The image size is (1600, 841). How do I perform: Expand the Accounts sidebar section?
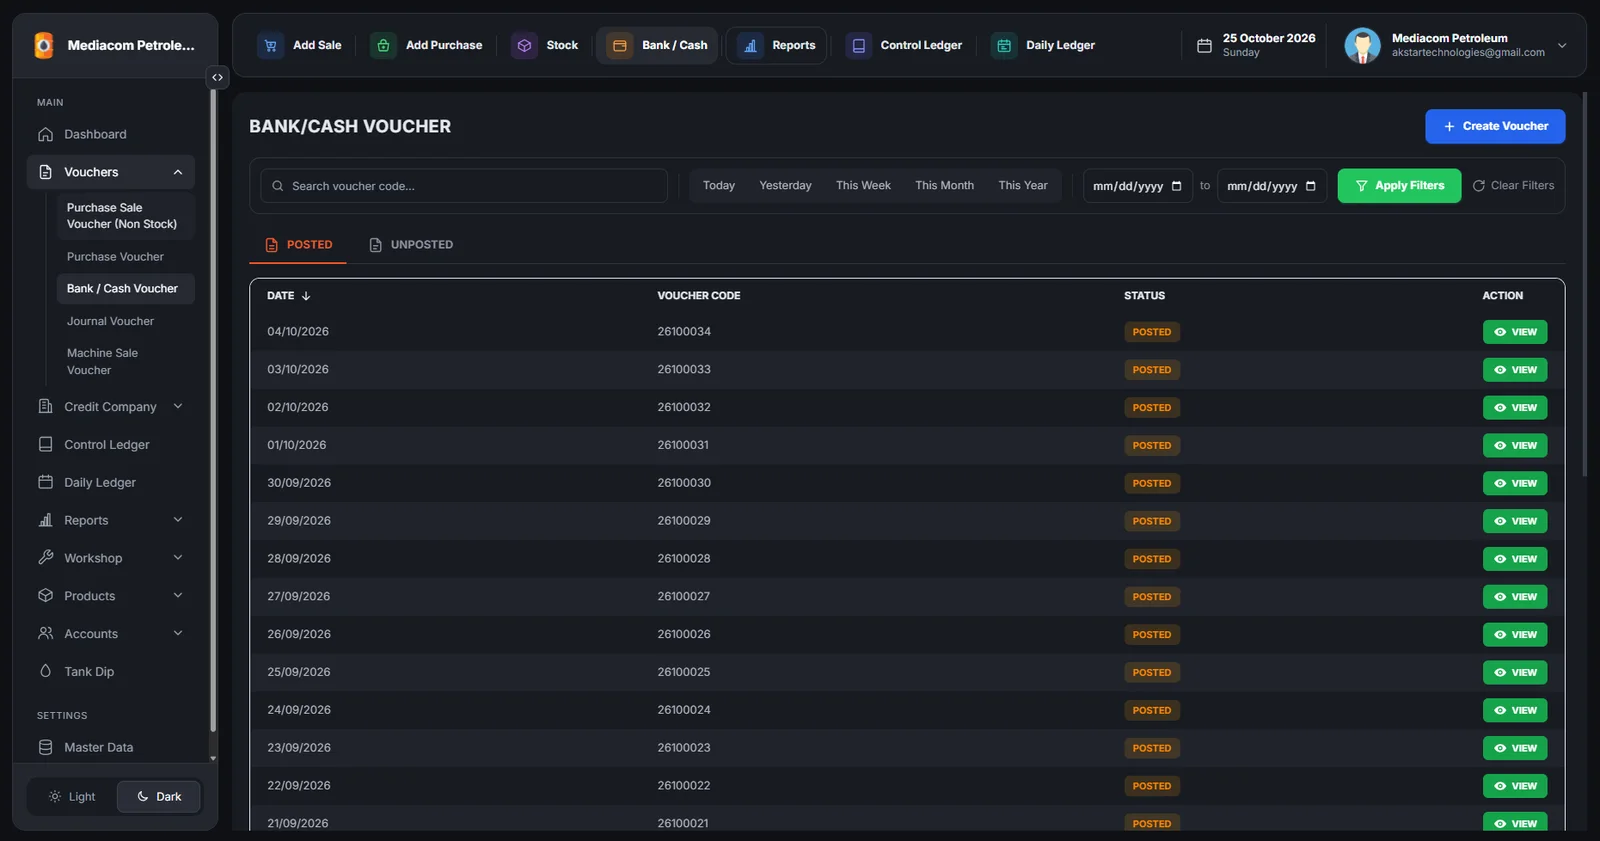110,633
